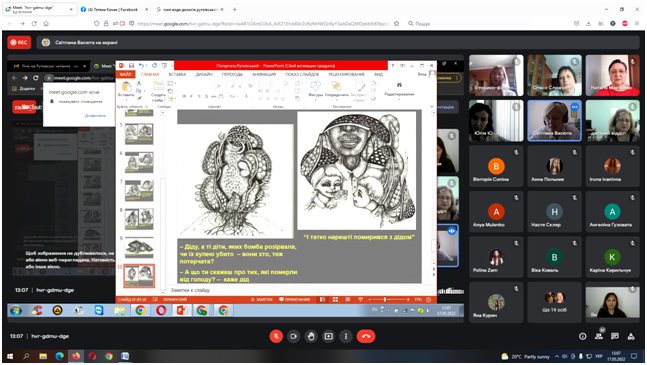Click the Present now screen icon
Image resolution: width=647 pixels, height=365 pixels.
[328, 336]
